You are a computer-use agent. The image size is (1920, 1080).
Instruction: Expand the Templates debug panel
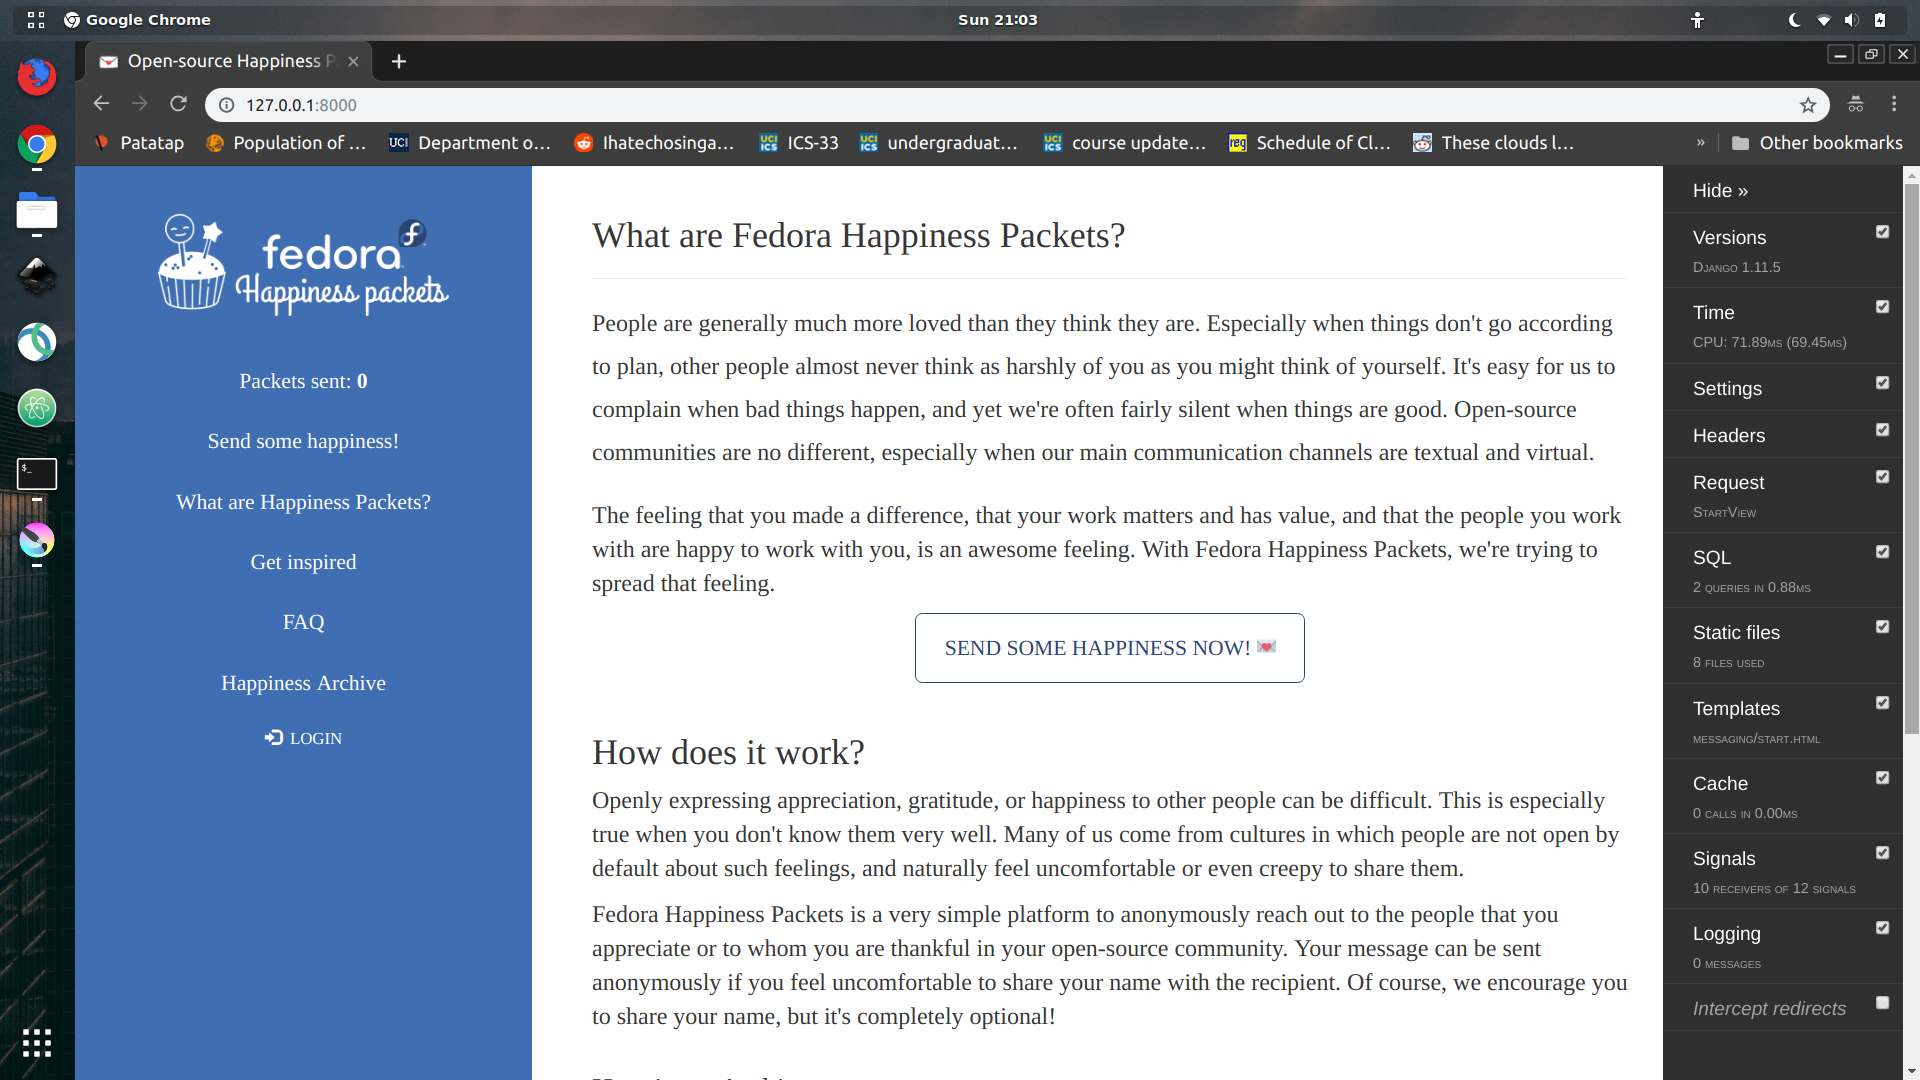[1737, 709]
